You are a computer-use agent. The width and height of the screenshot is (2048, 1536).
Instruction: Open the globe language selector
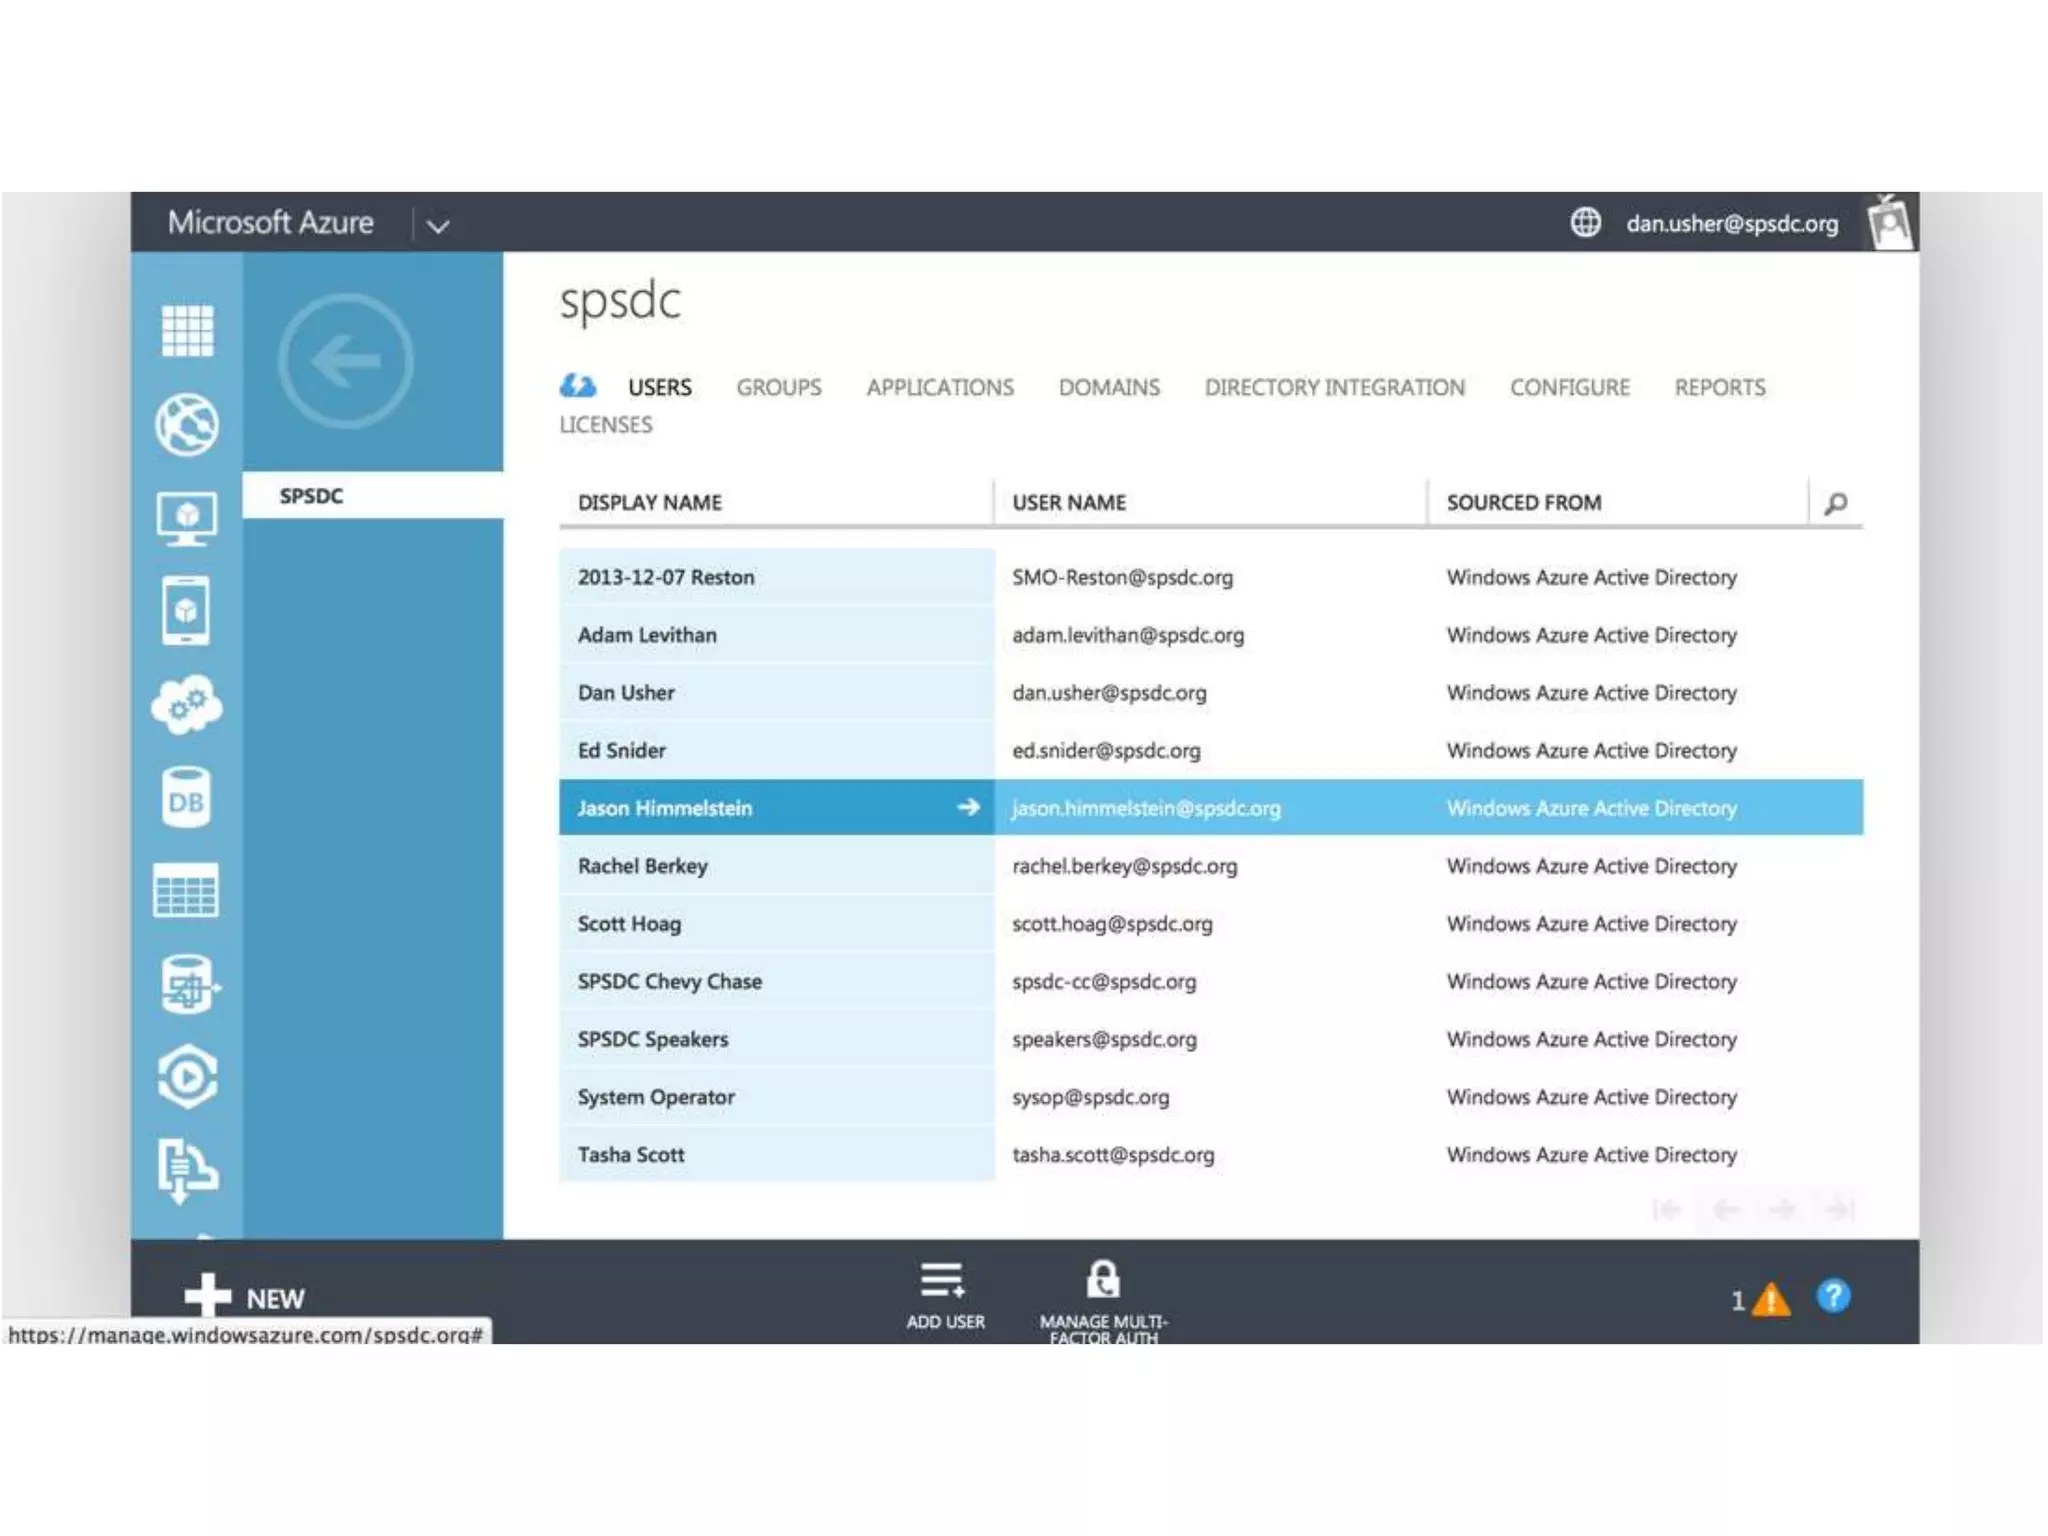pyautogui.click(x=1585, y=222)
